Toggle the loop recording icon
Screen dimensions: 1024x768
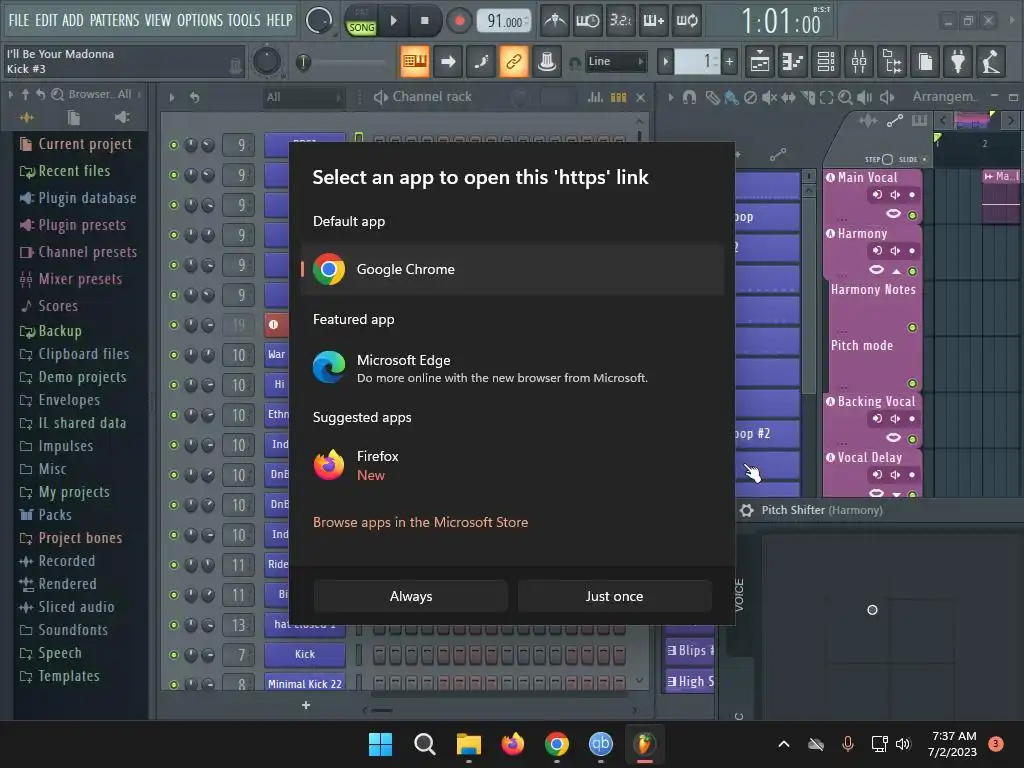(x=686, y=21)
